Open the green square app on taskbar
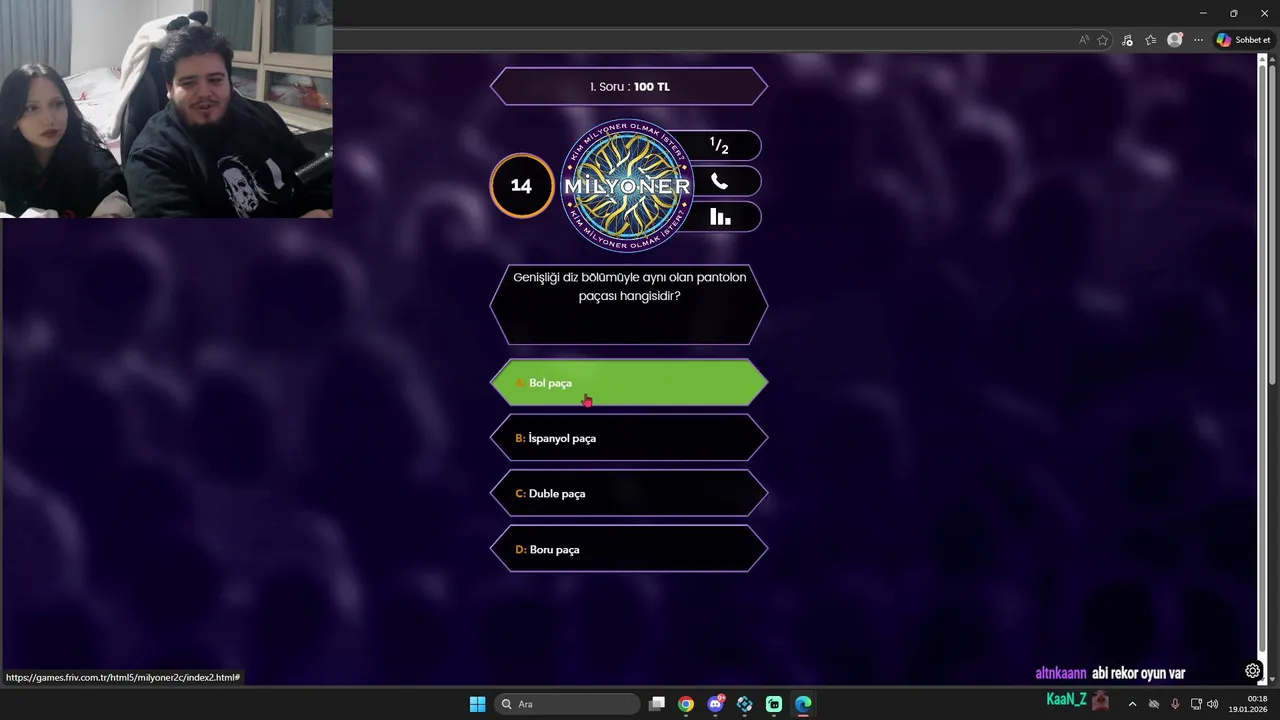Viewport: 1280px width, 720px height. [774, 704]
